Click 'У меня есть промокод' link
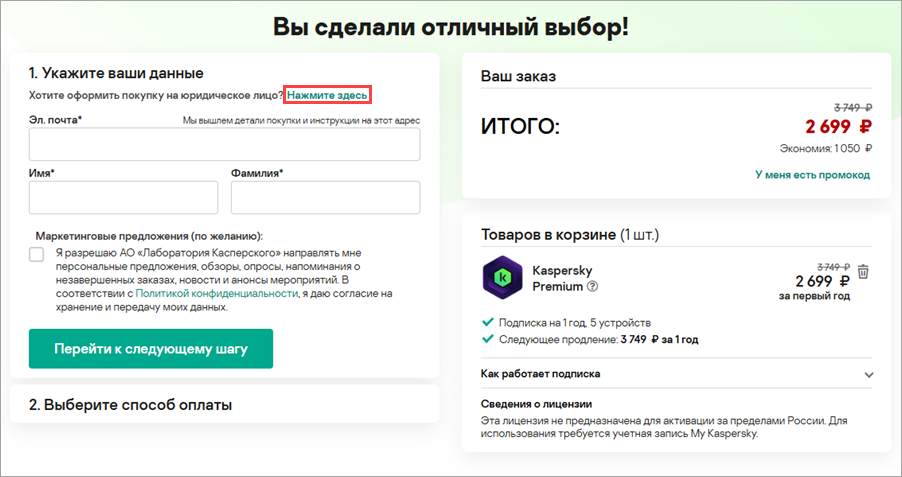Screen dimensions: 902x477 [x=812, y=175]
